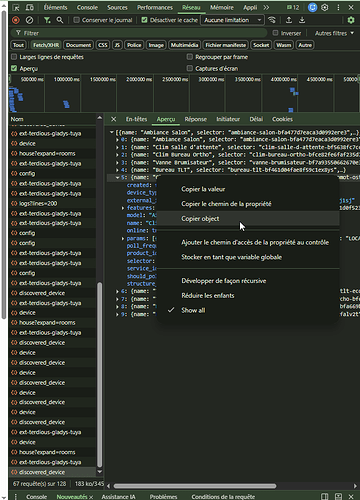Choose Copier la valeur
360x500 pixels.
pyautogui.click(x=248, y=189)
